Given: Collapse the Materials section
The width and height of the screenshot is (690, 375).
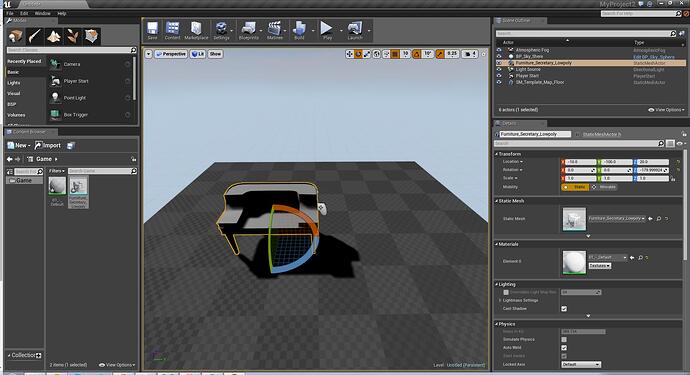Looking at the screenshot, I should (496, 244).
